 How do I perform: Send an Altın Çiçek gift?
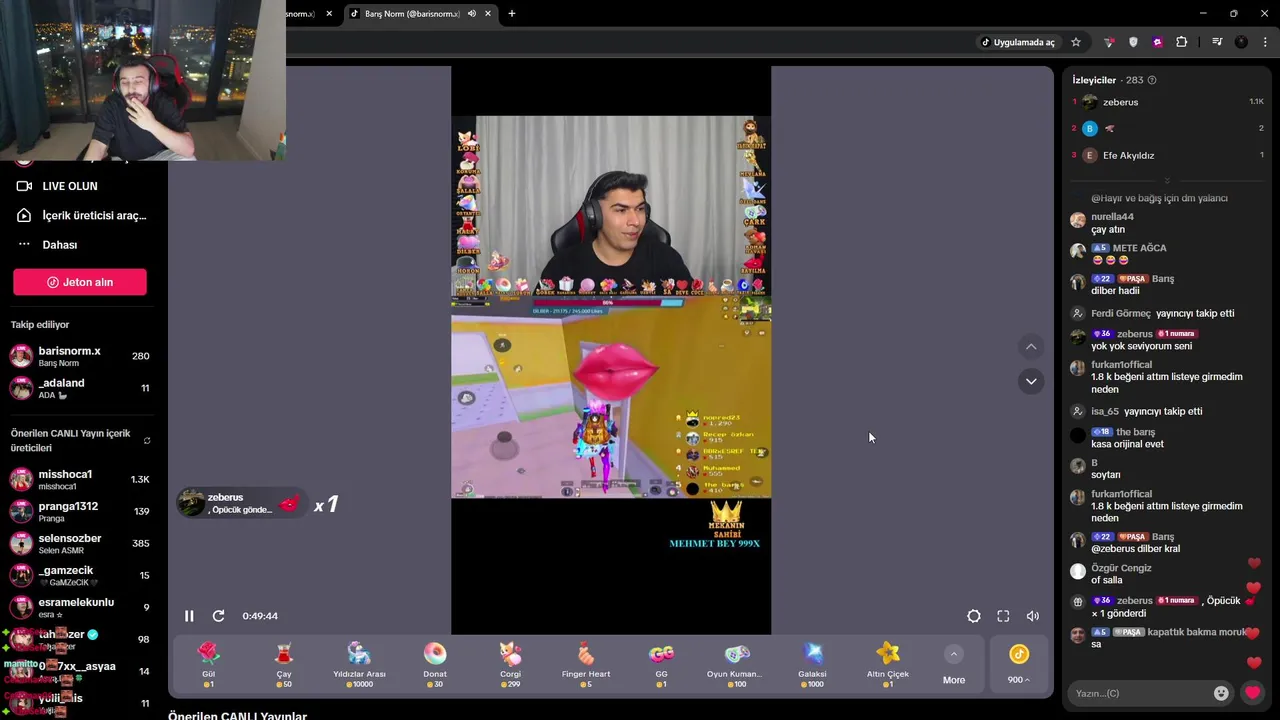click(x=888, y=665)
